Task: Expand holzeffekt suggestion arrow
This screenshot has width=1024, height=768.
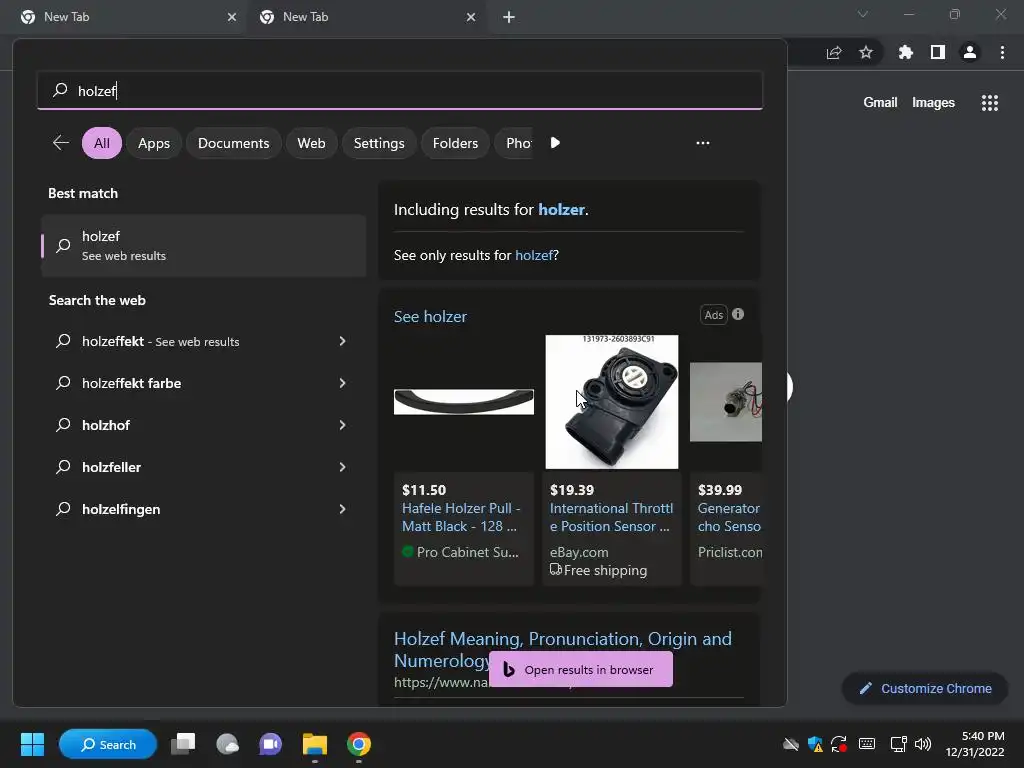Action: coord(342,341)
